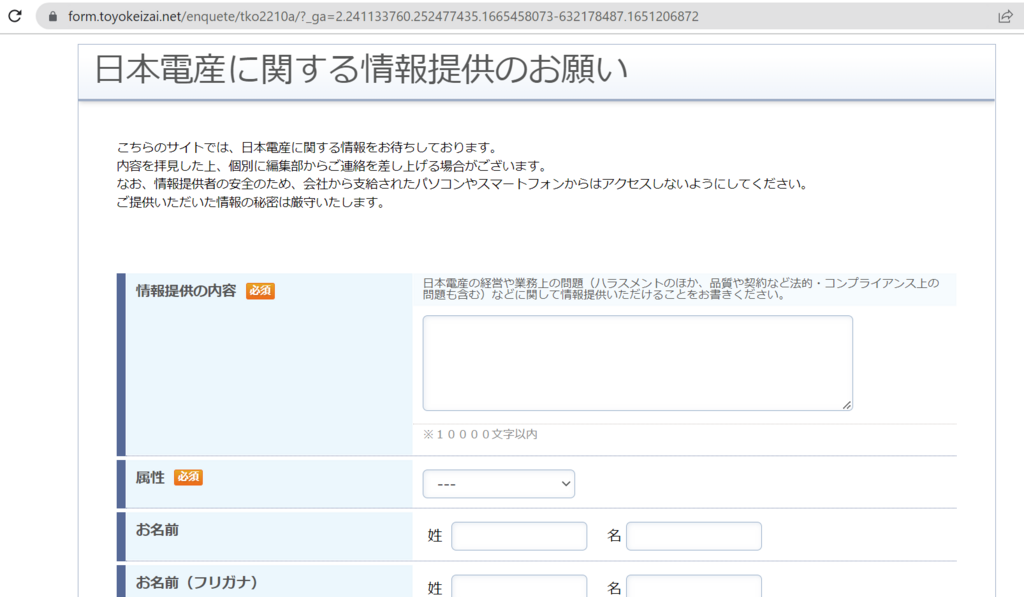
Task: Focus the フリガナ 名 input field
Action: coord(694,586)
